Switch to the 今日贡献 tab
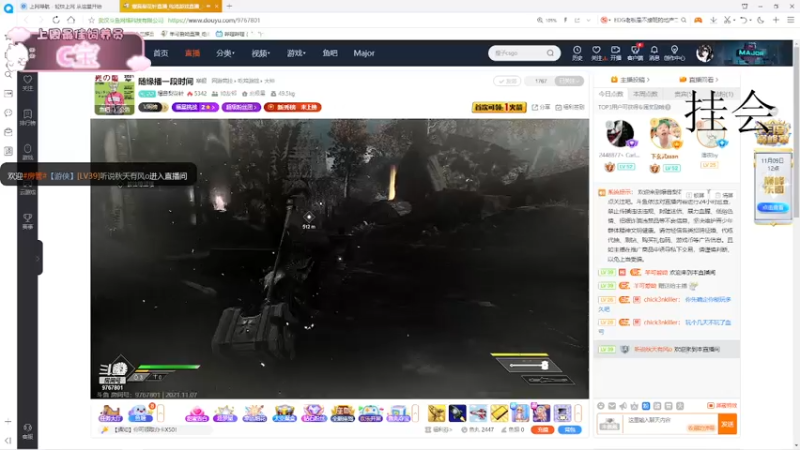Image resolution: width=800 pixels, height=450 pixels. point(611,94)
